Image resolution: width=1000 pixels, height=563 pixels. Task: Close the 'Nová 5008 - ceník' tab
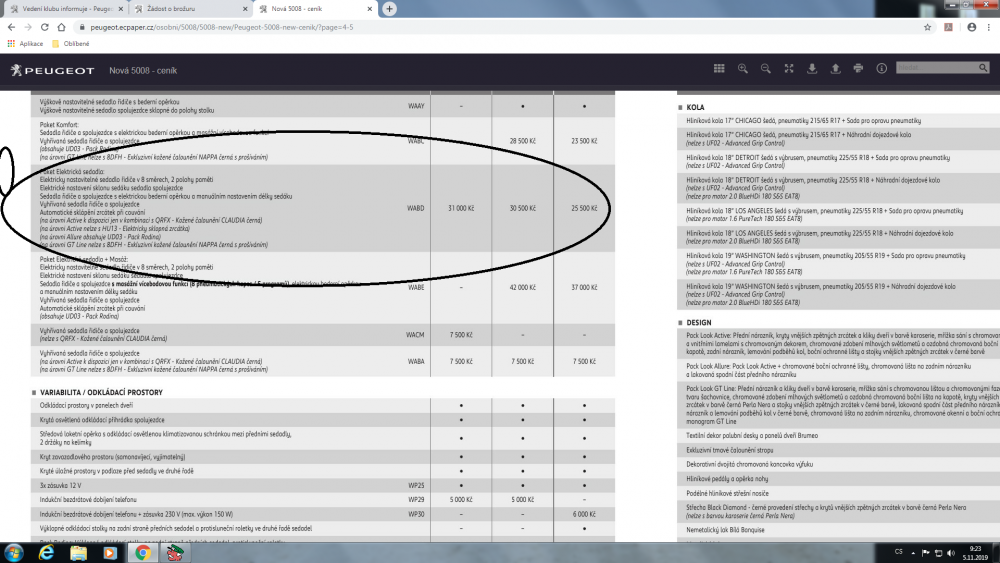[370, 9]
